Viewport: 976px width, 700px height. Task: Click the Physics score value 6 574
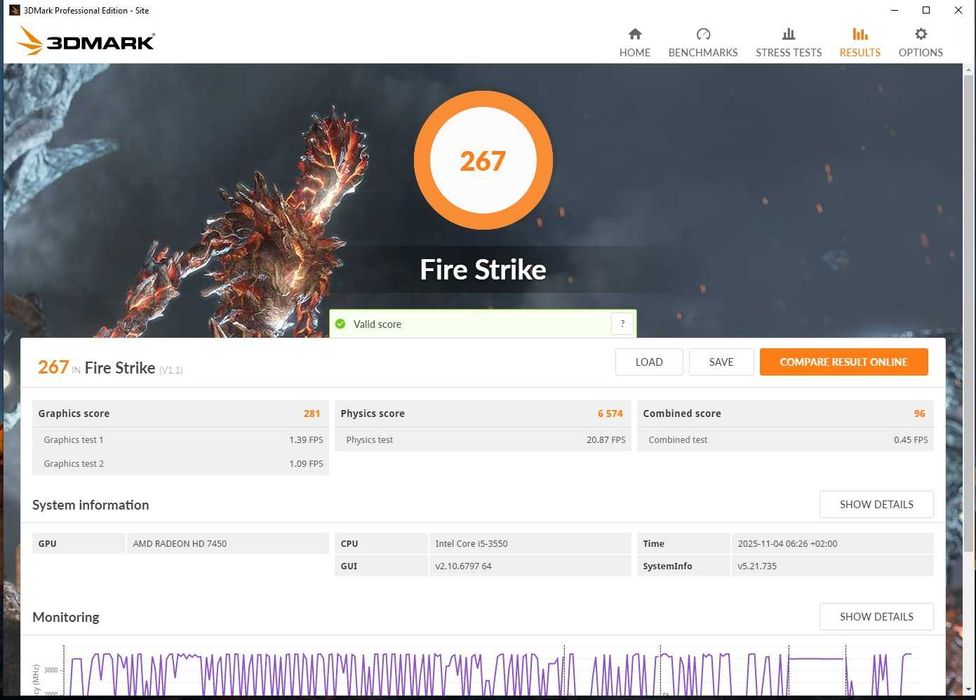(610, 413)
